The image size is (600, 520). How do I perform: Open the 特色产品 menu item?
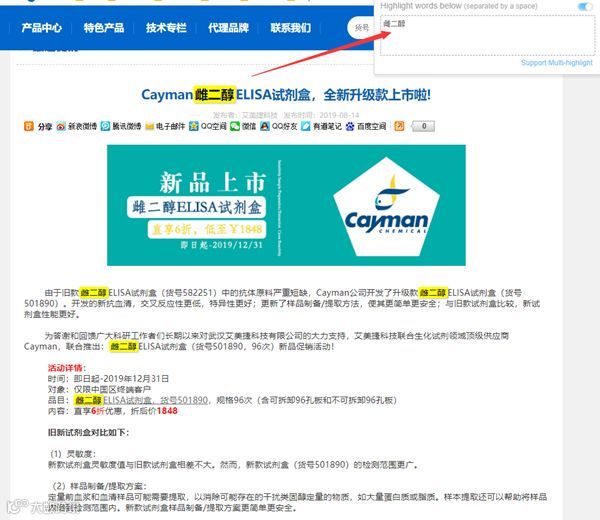[x=104, y=28]
